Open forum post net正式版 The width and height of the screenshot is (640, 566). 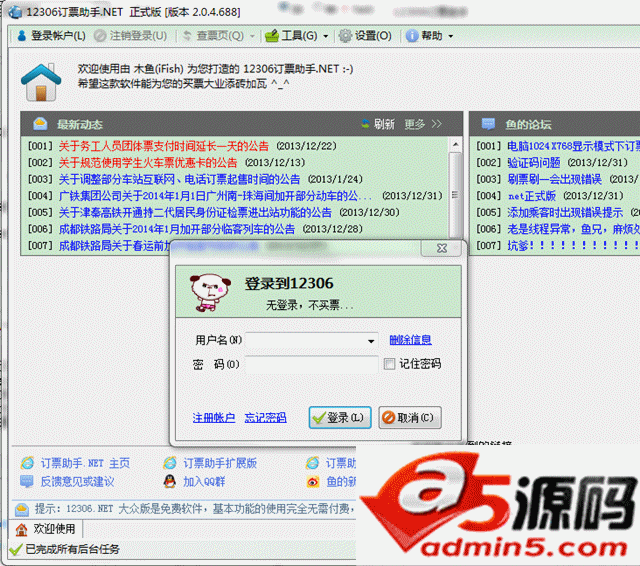pos(531,196)
